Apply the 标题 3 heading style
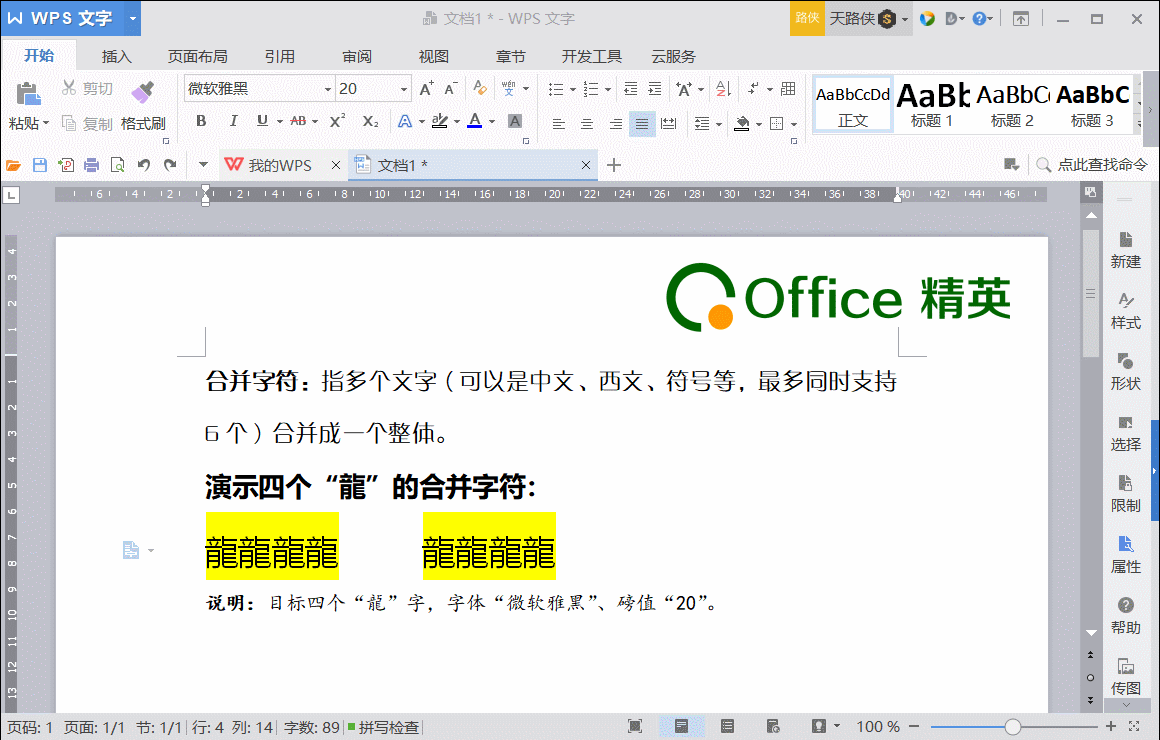This screenshot has width=1160, height=740. coord(1093,105)
